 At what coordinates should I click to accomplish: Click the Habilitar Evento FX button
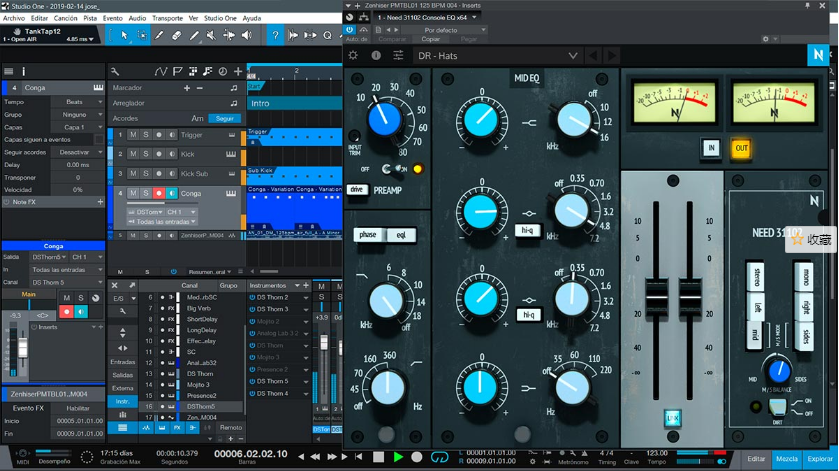tap(78, 408)
